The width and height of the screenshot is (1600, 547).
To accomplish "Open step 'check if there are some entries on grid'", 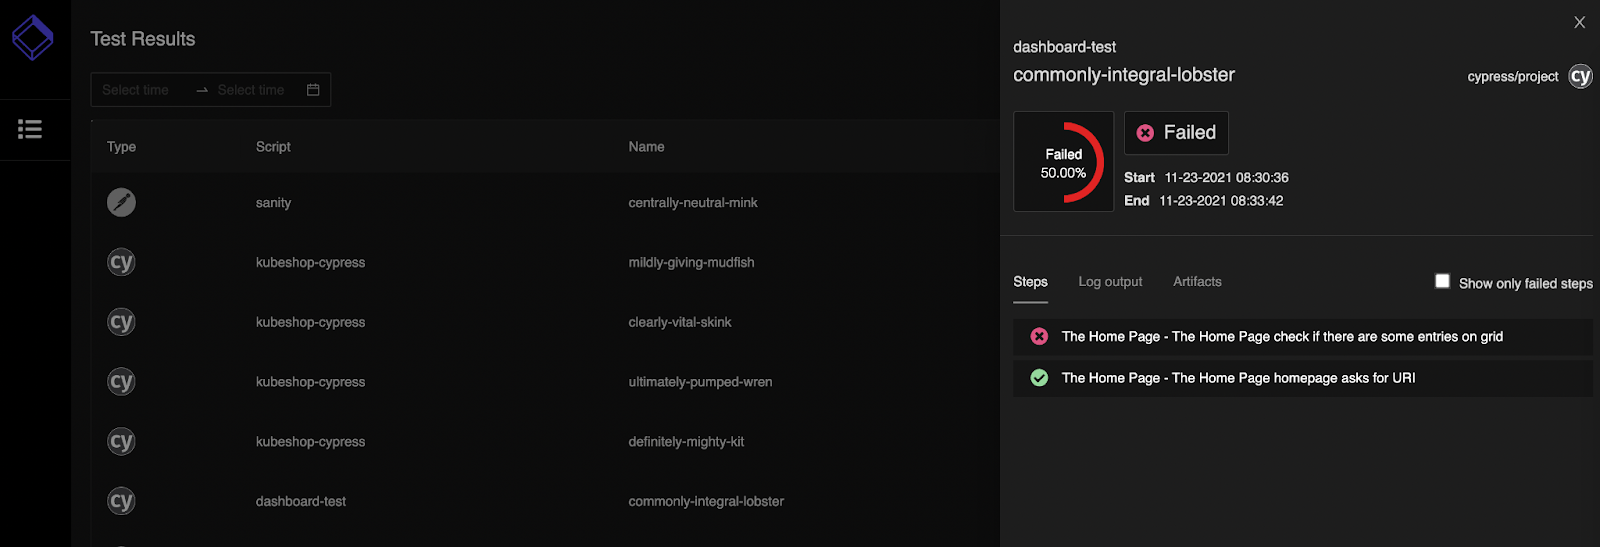I will [1302, 337].
